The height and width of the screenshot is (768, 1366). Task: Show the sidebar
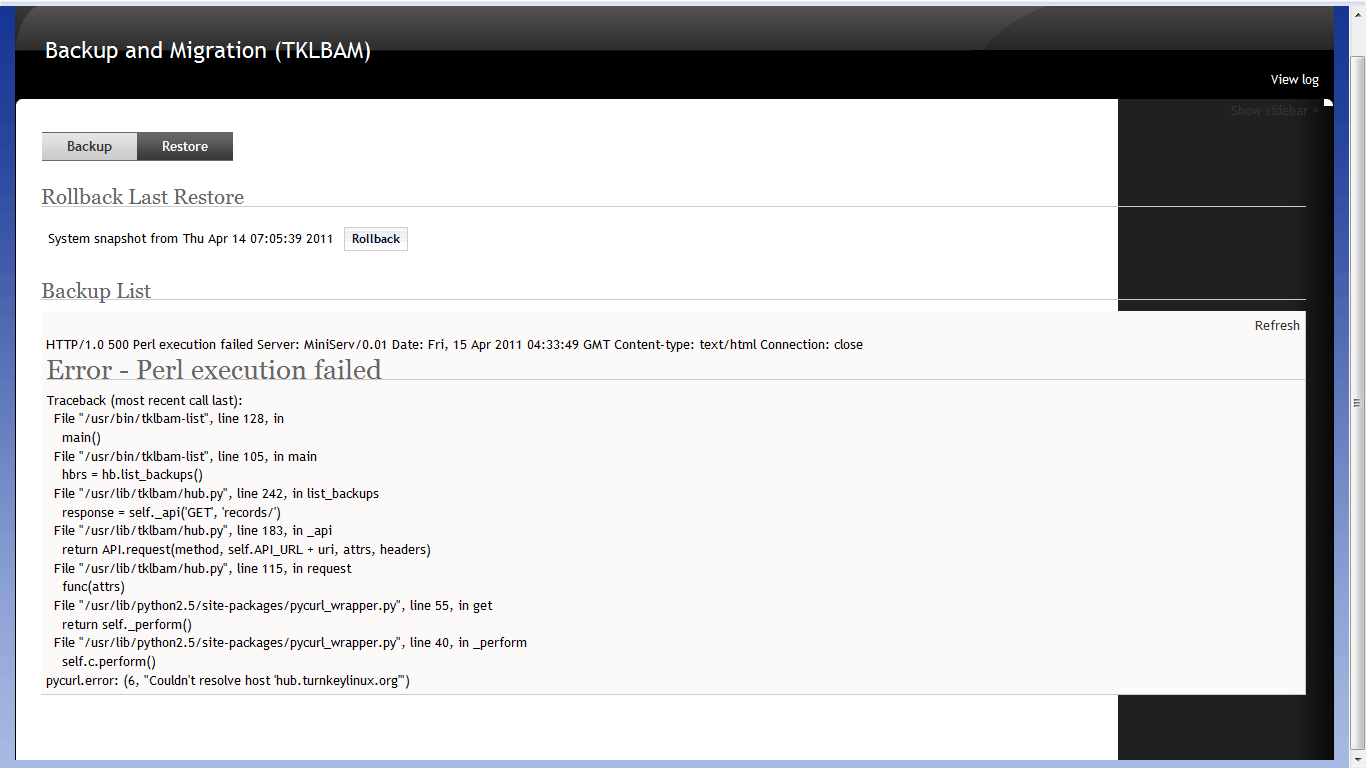click(1274, 111)
